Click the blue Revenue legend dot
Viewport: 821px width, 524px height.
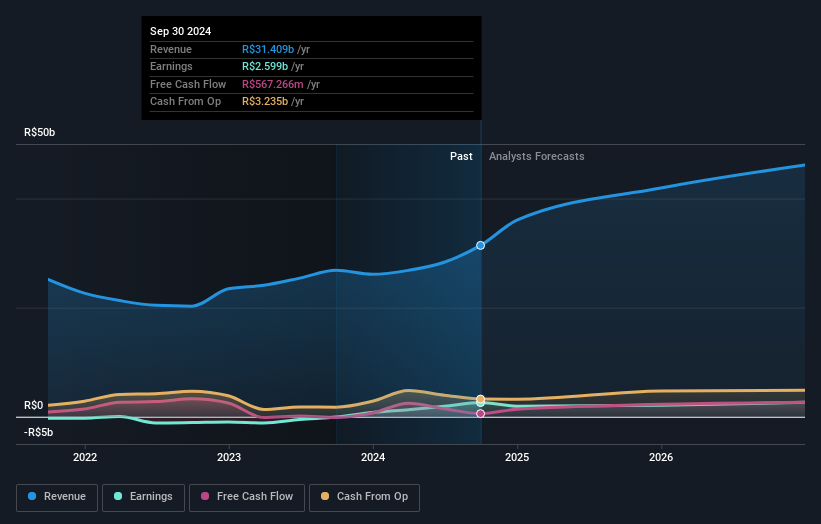32,496
